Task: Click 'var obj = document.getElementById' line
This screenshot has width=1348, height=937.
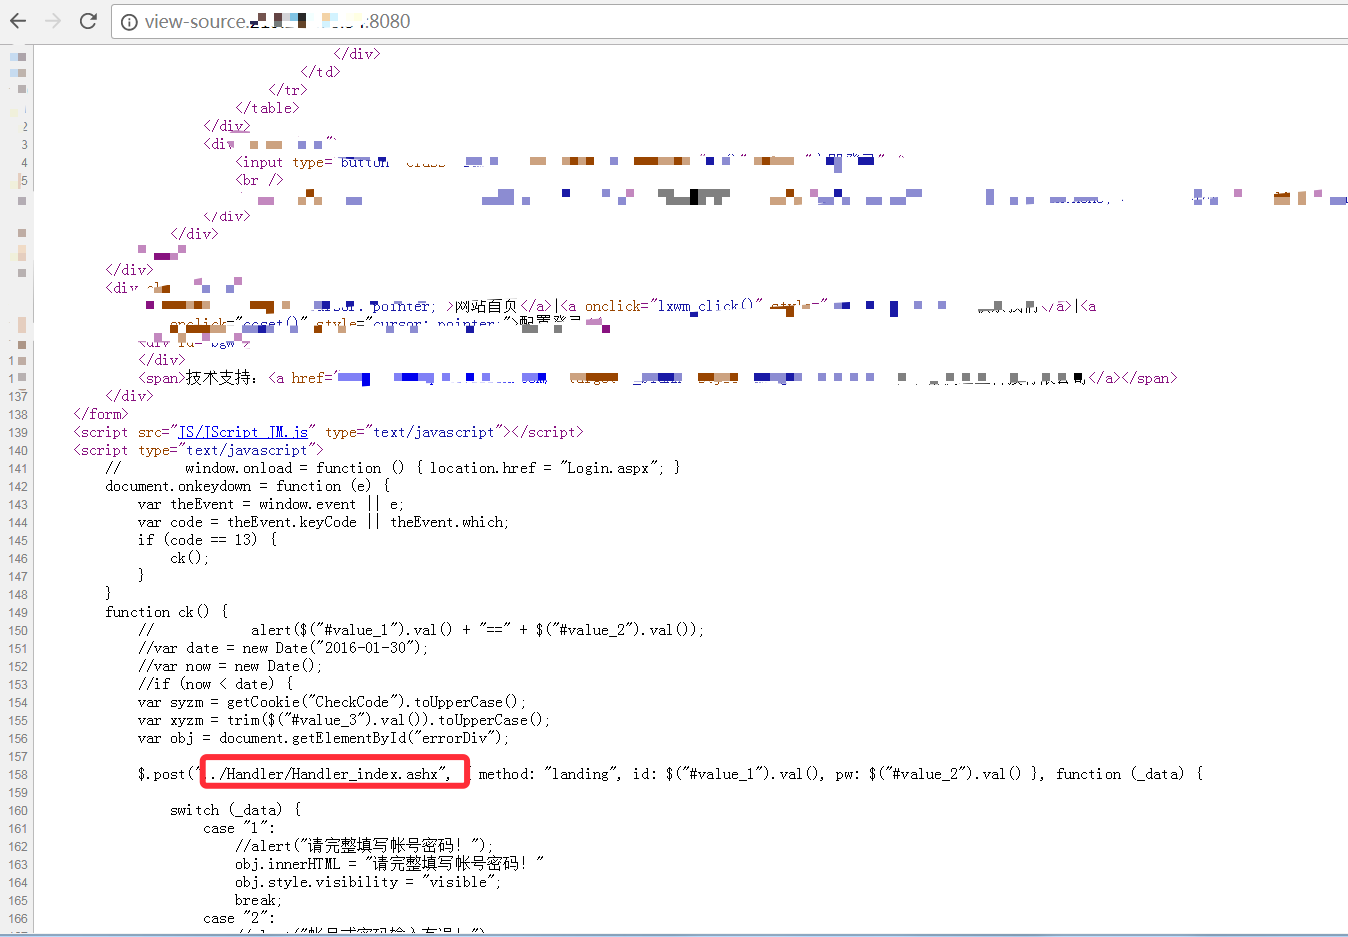Action: 323,738
